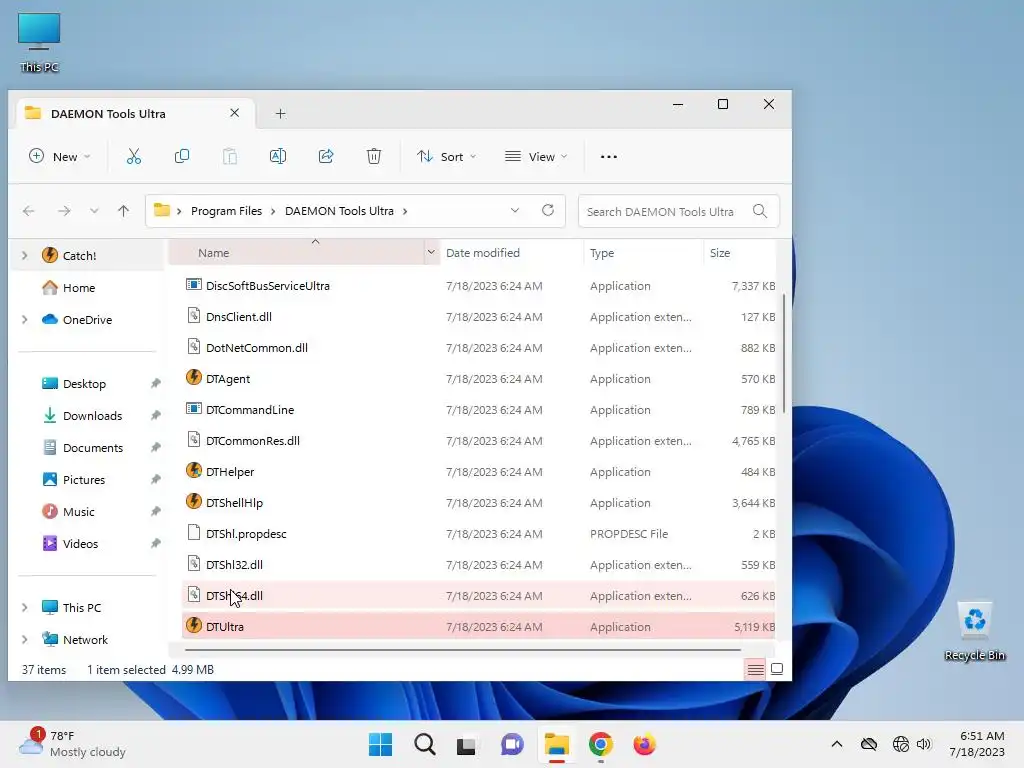1024x768 pixels.
Task: Expand the Catch! tree node
Action: point(25,255)
